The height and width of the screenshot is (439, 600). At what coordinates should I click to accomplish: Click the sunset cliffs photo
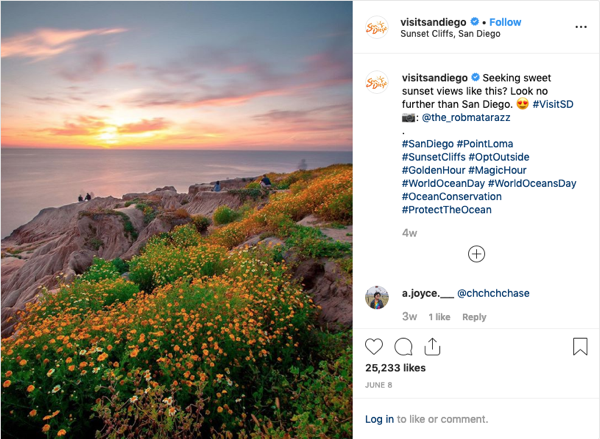pos(176,220)
